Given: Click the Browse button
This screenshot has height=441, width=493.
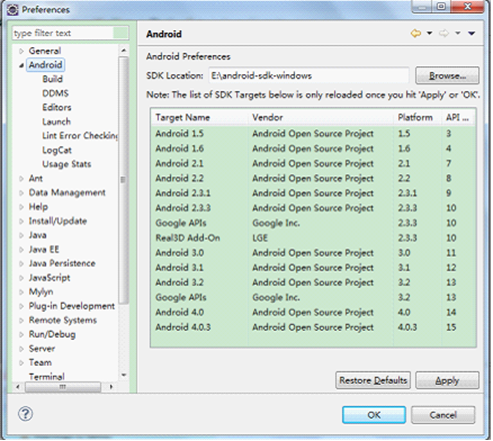Looking at the screenshot, I should [447, 76].
